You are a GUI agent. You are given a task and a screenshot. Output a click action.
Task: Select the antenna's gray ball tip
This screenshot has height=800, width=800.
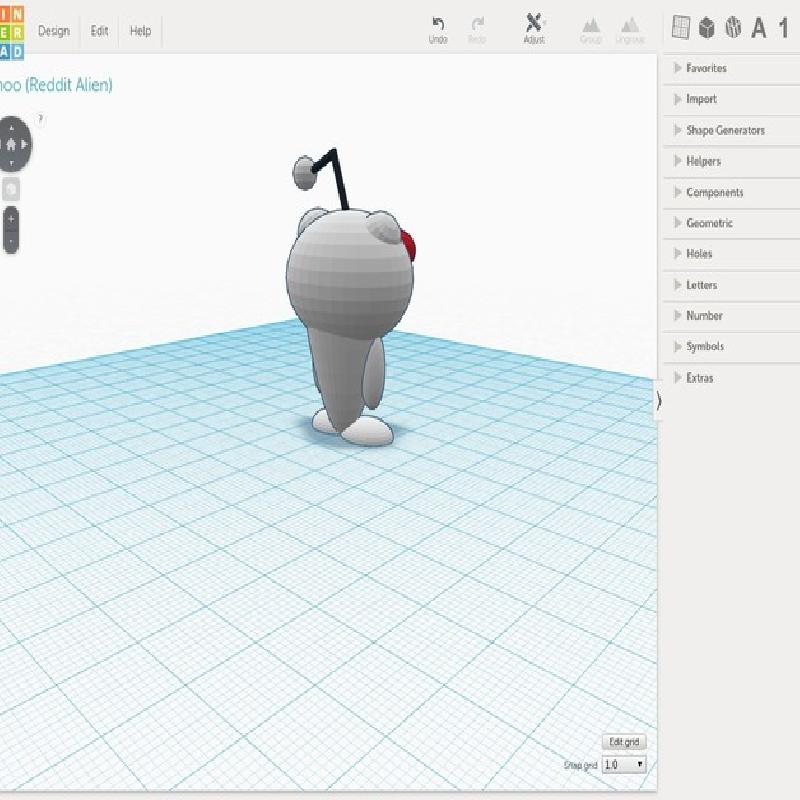[x=304, y=173]
